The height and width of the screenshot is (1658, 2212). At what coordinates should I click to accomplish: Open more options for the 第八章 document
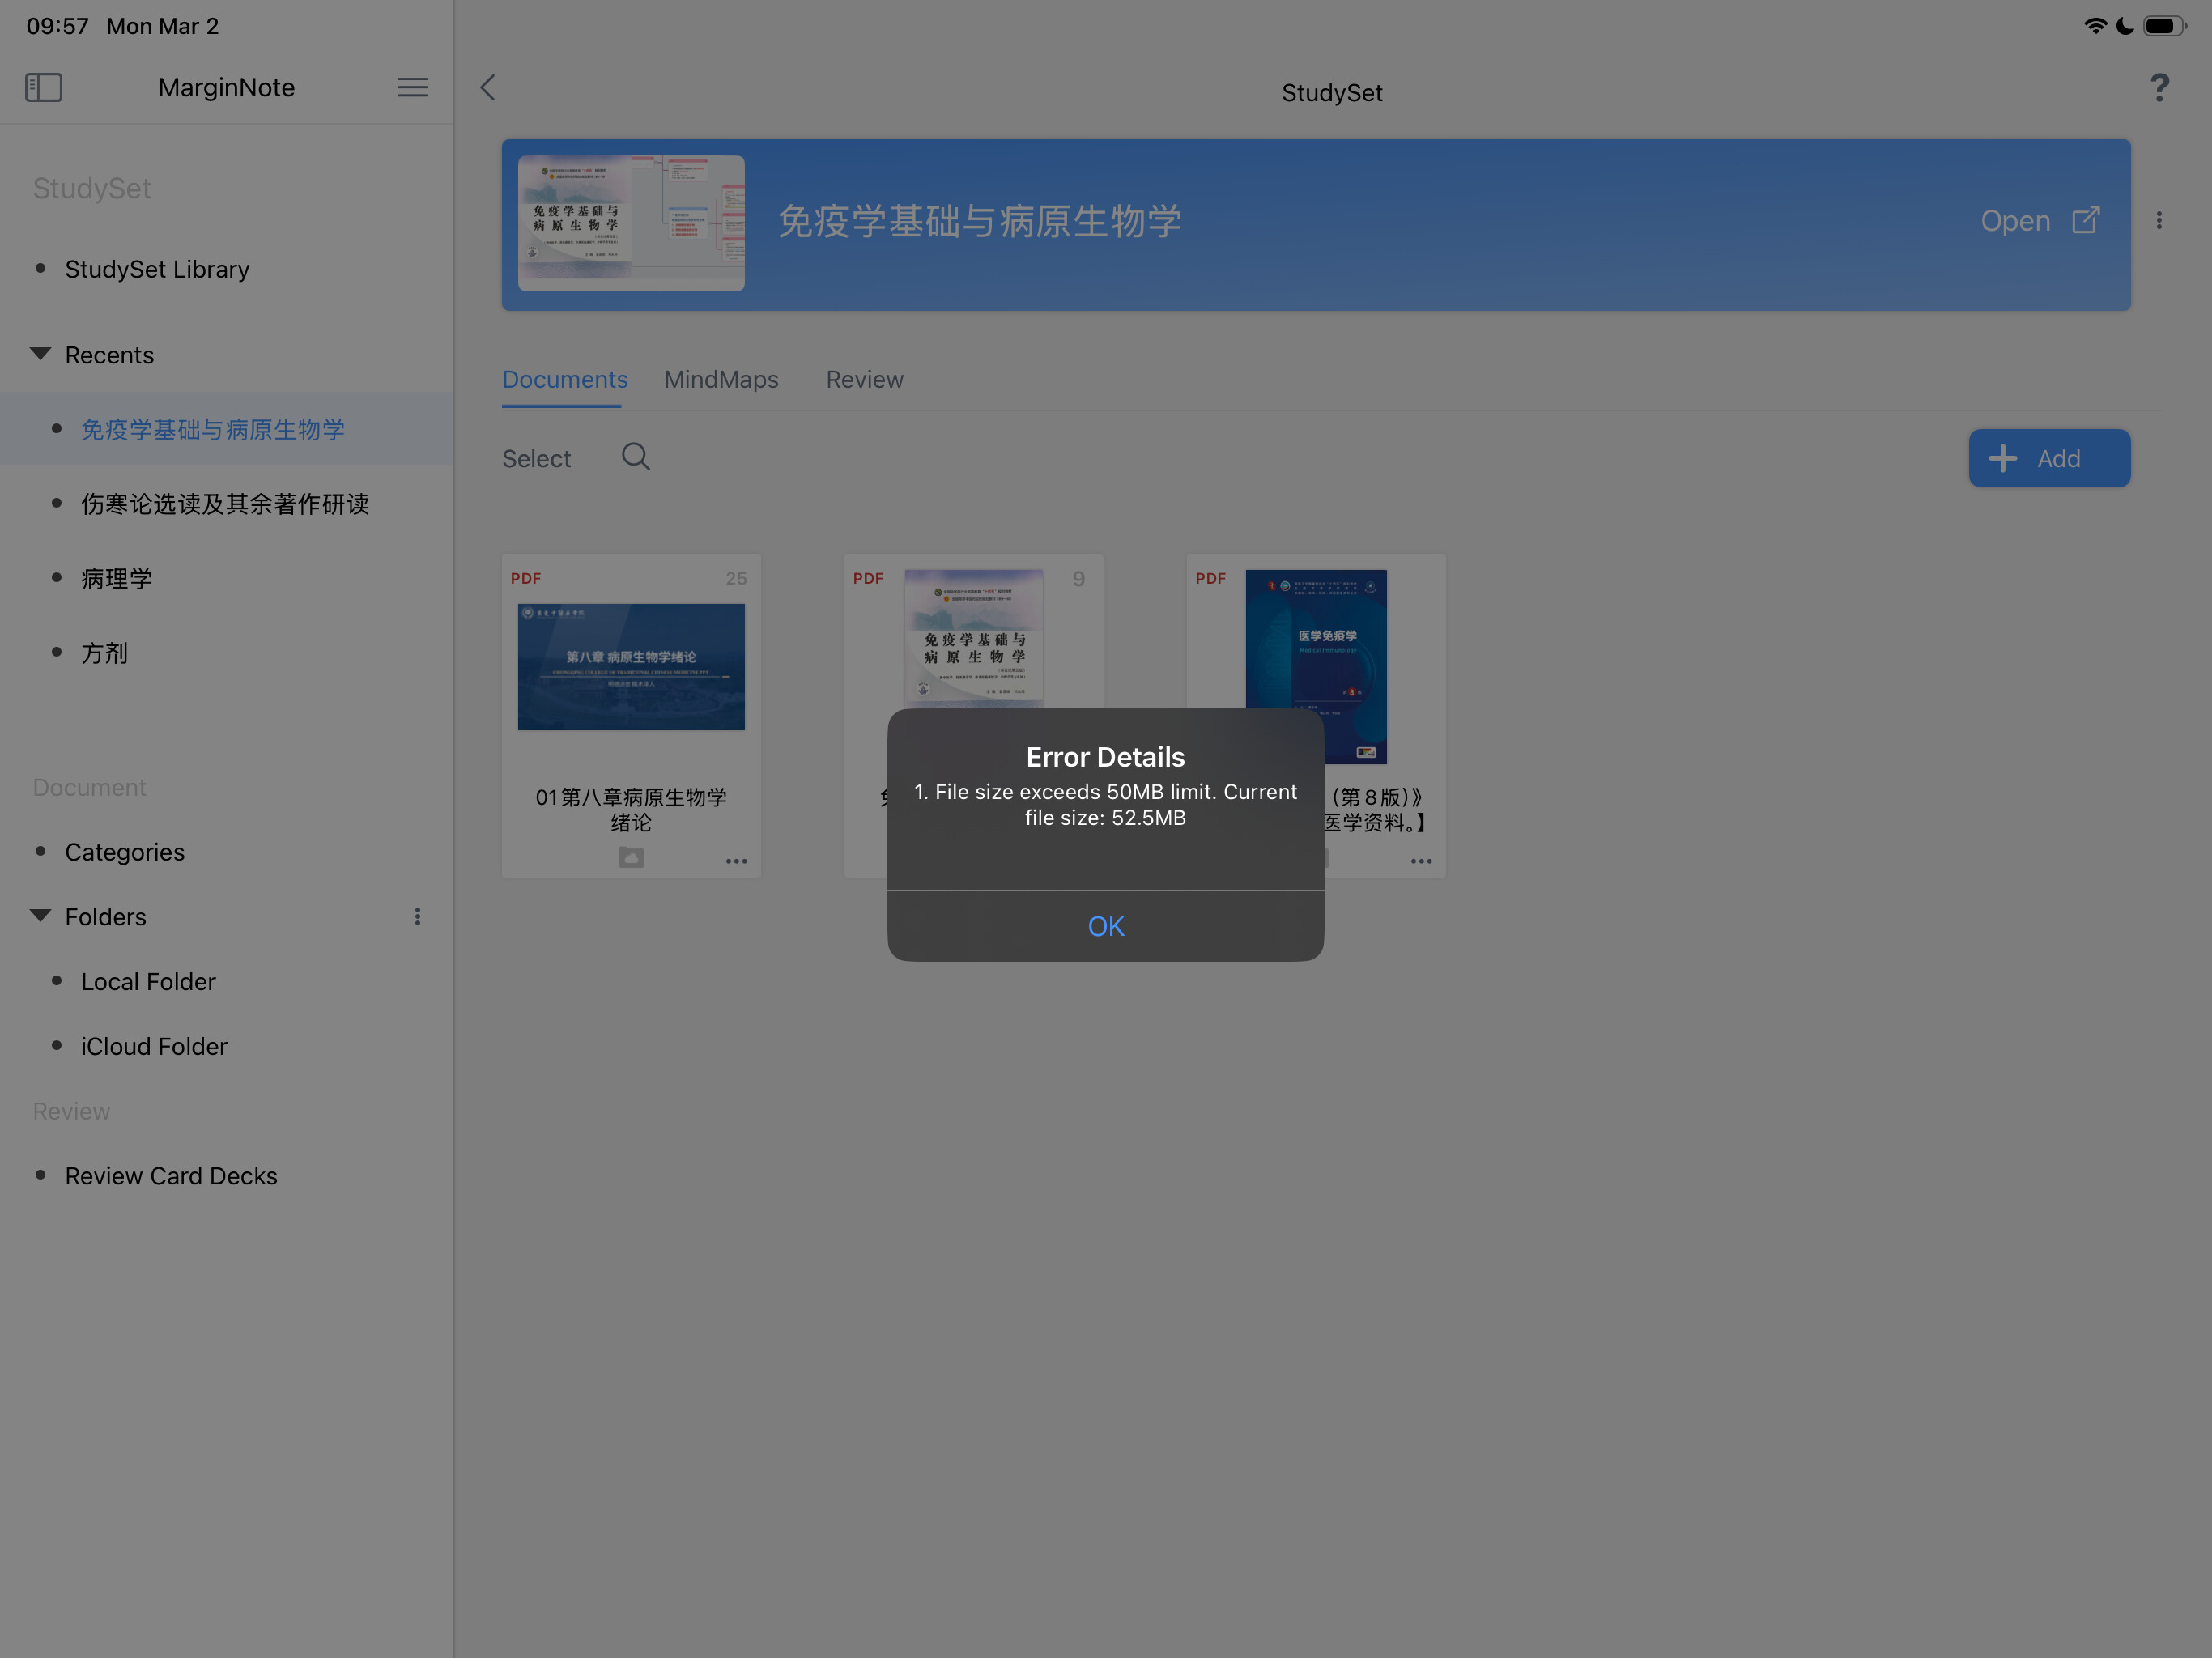click(736, 861)
